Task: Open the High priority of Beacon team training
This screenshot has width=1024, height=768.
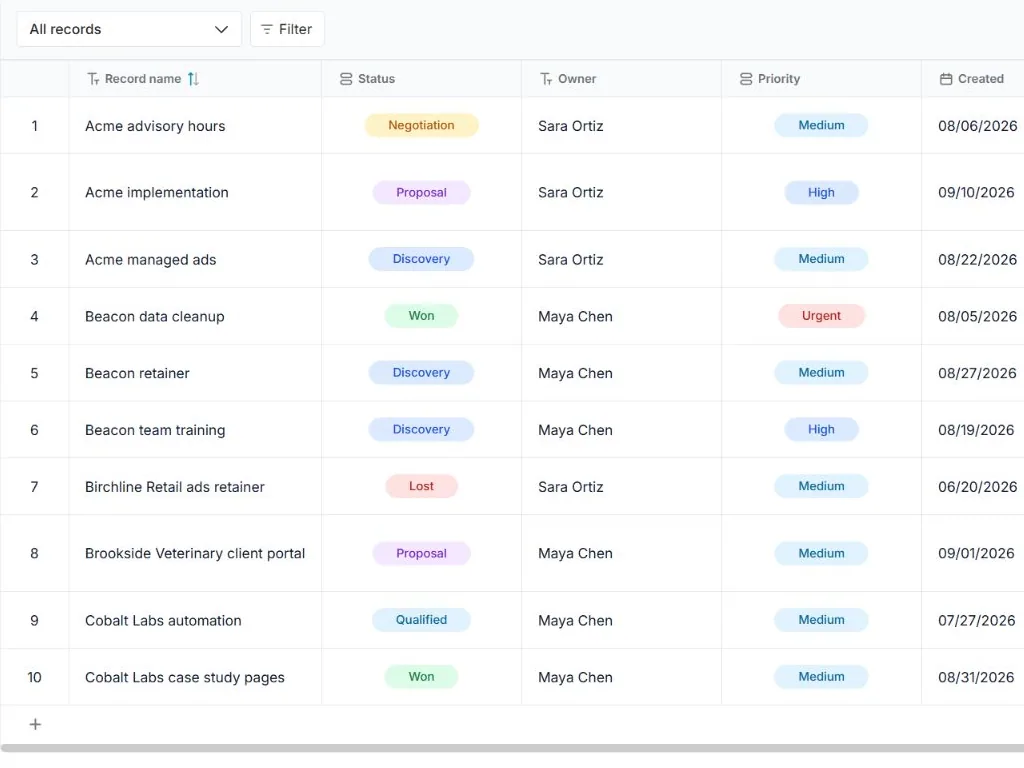Action: tap(821, 430)
